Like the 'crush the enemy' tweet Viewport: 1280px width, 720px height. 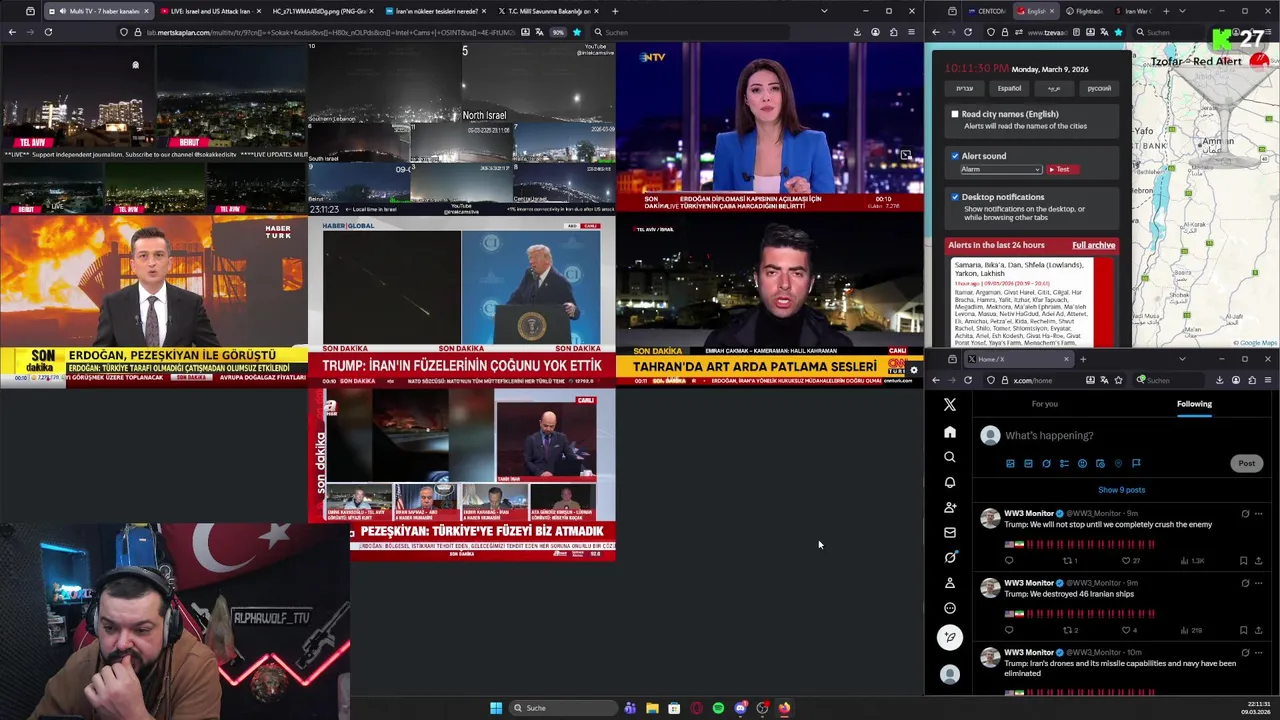(x=1126, y=561)
